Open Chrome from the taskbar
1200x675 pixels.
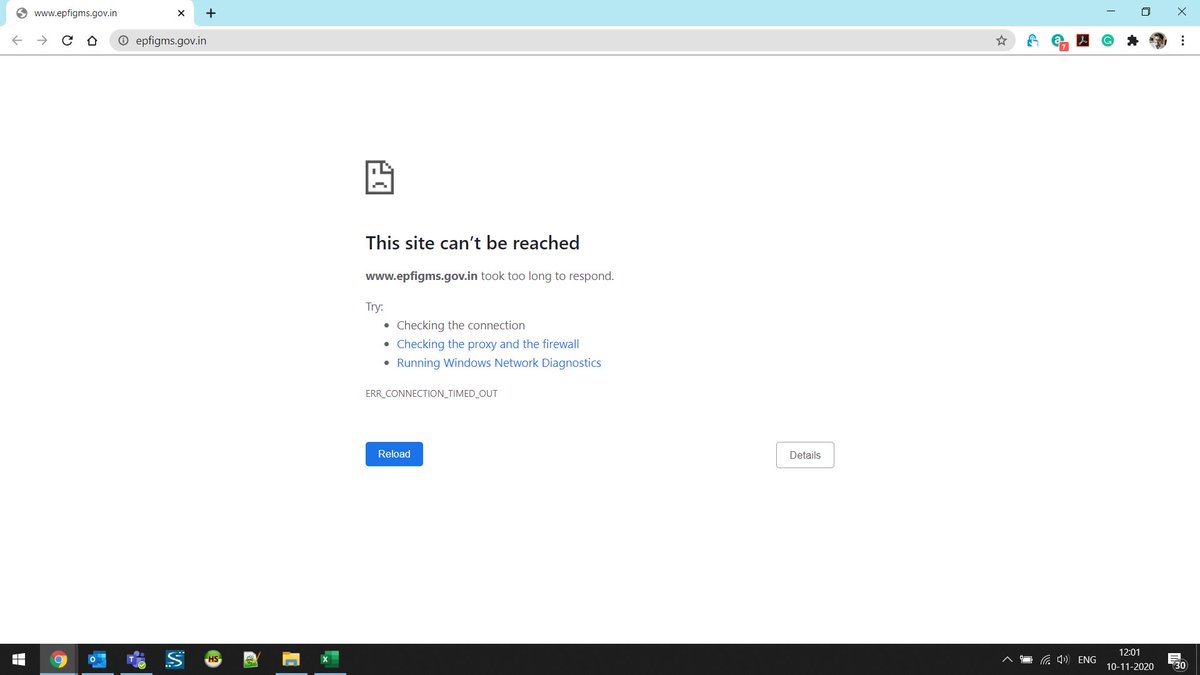click(58, 659)
